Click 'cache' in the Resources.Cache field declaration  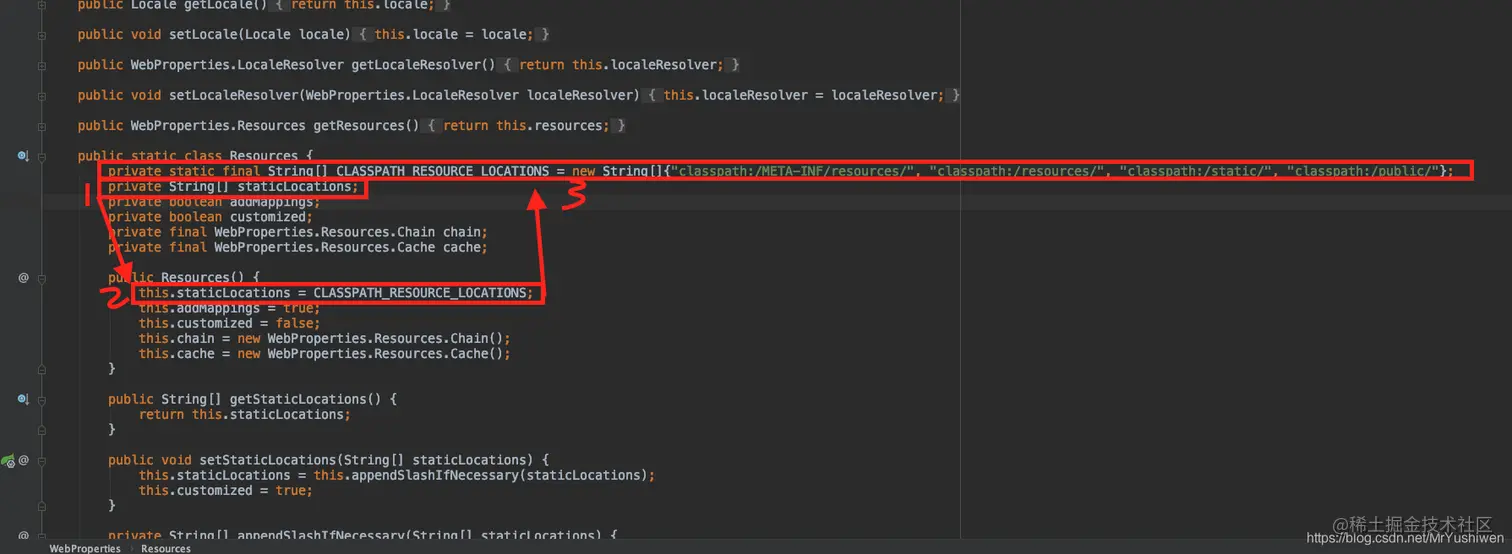pyautogui.click(x=463, y=247)
